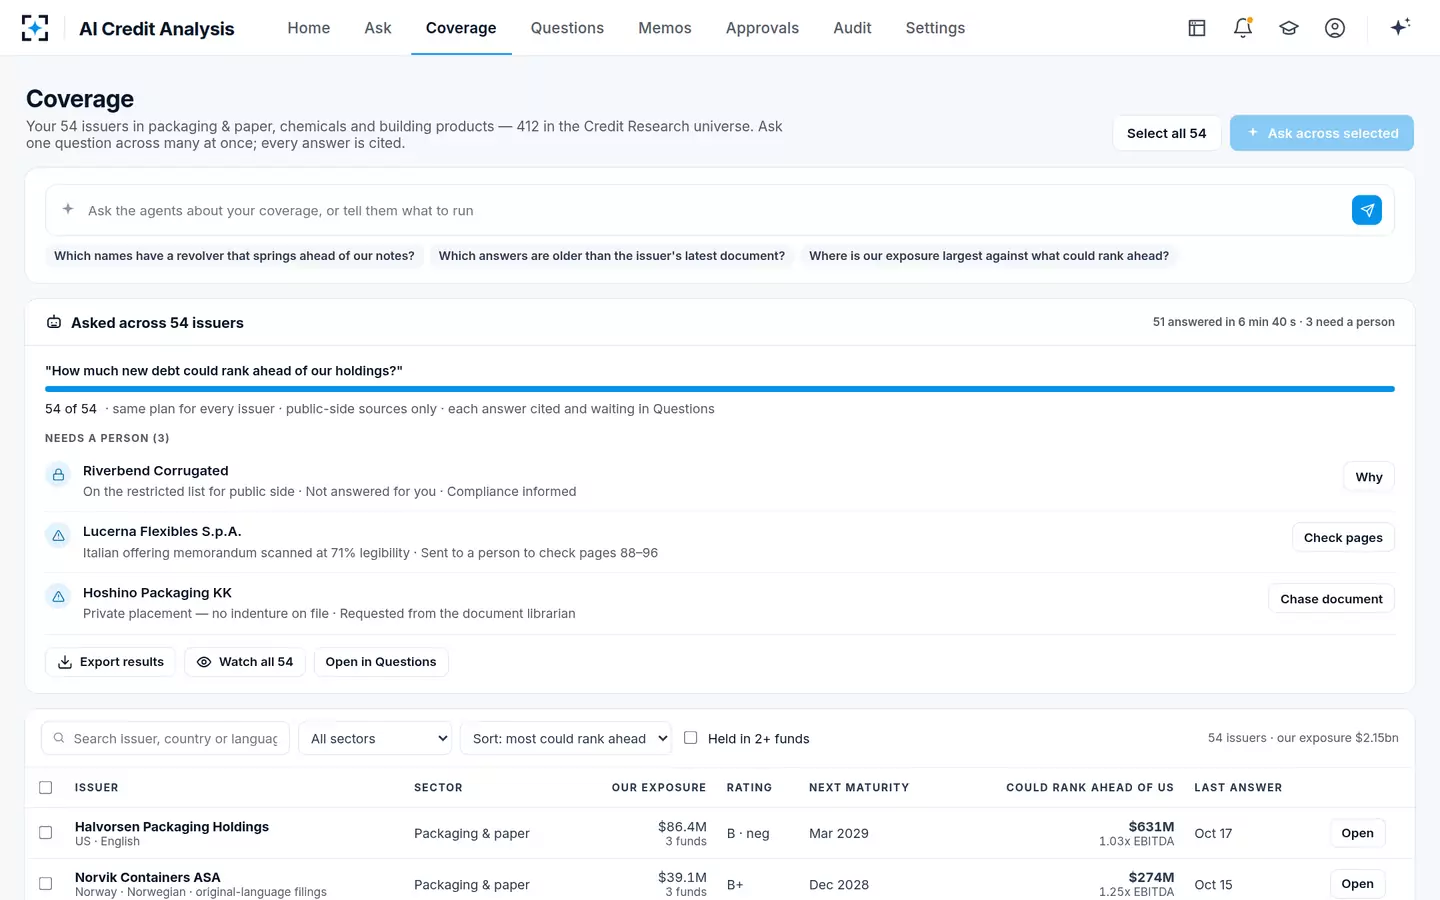
Task: Click the graduation cap learning icon
Action: [1289, 28]
